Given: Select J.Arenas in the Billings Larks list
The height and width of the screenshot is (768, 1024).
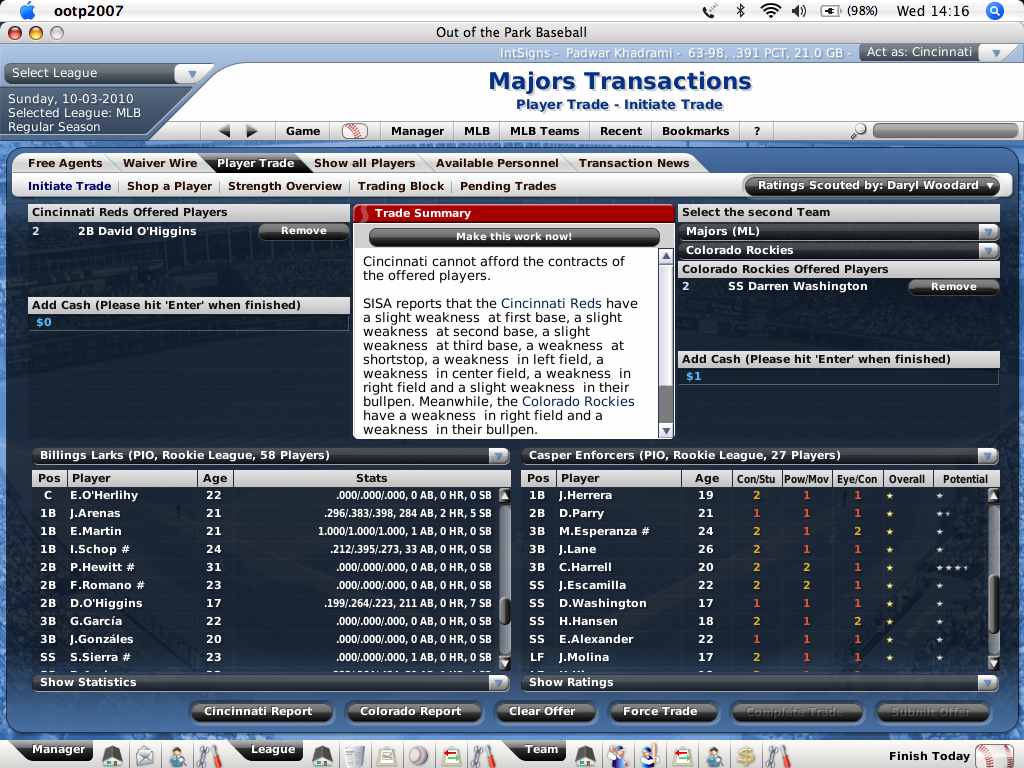Looking at the screenshot, I should tap(264, 513).
